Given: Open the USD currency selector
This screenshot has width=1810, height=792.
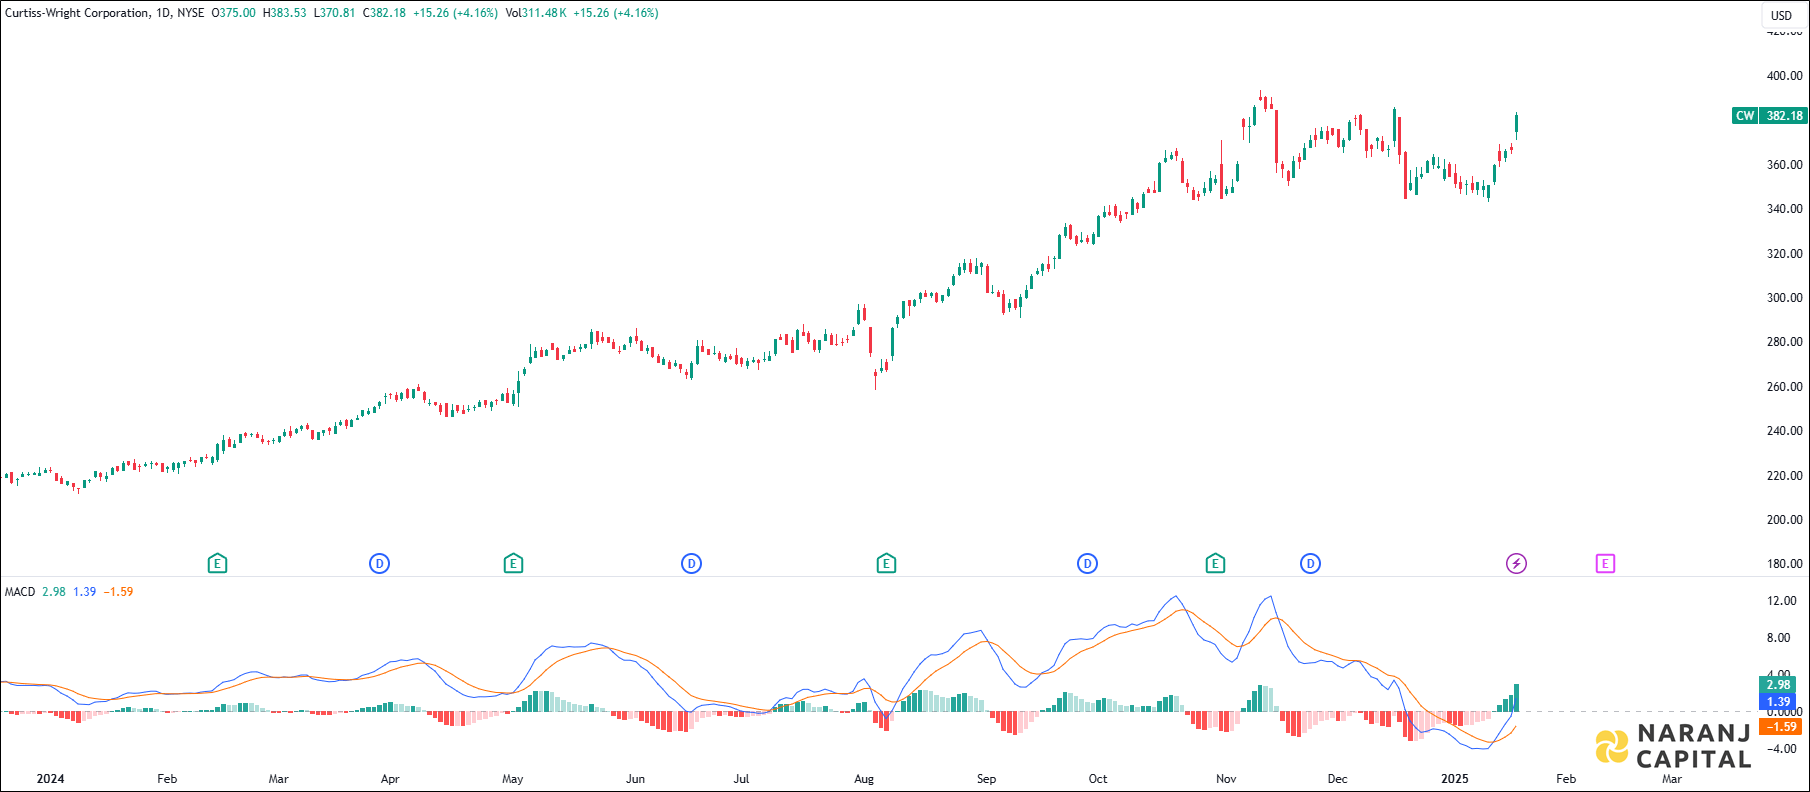Looking at the screenshot, I should click(1782, 15).
